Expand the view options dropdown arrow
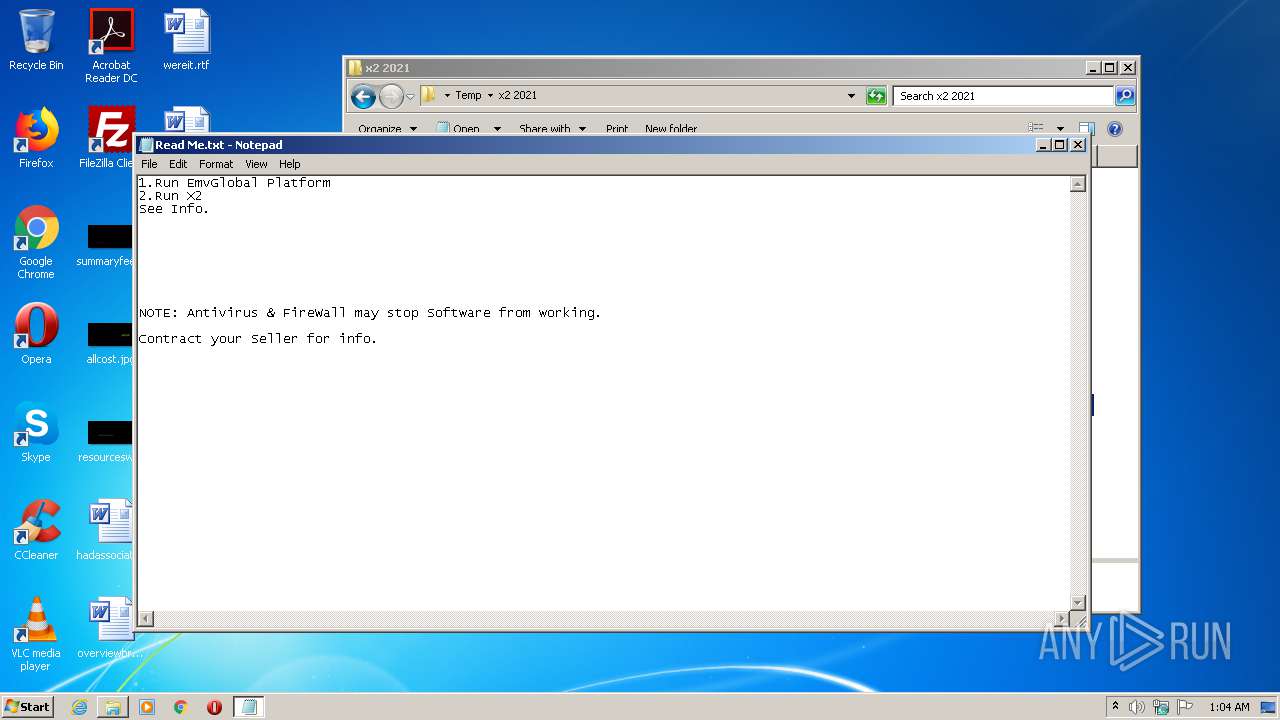 (x=1061, y=129)
